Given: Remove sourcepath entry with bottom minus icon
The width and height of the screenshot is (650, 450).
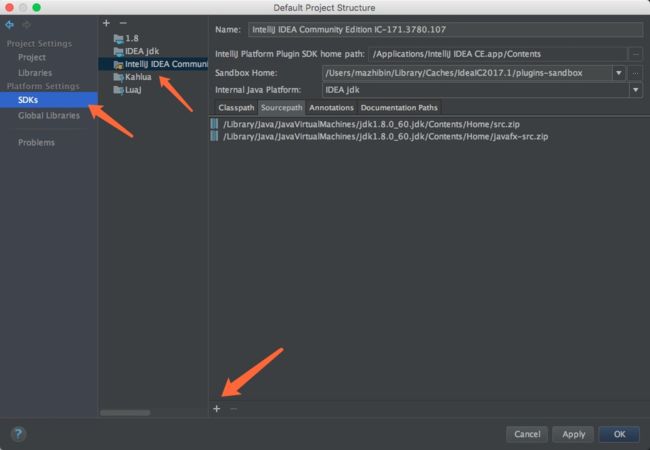Looking at the screenshot, I should [233, 409].
